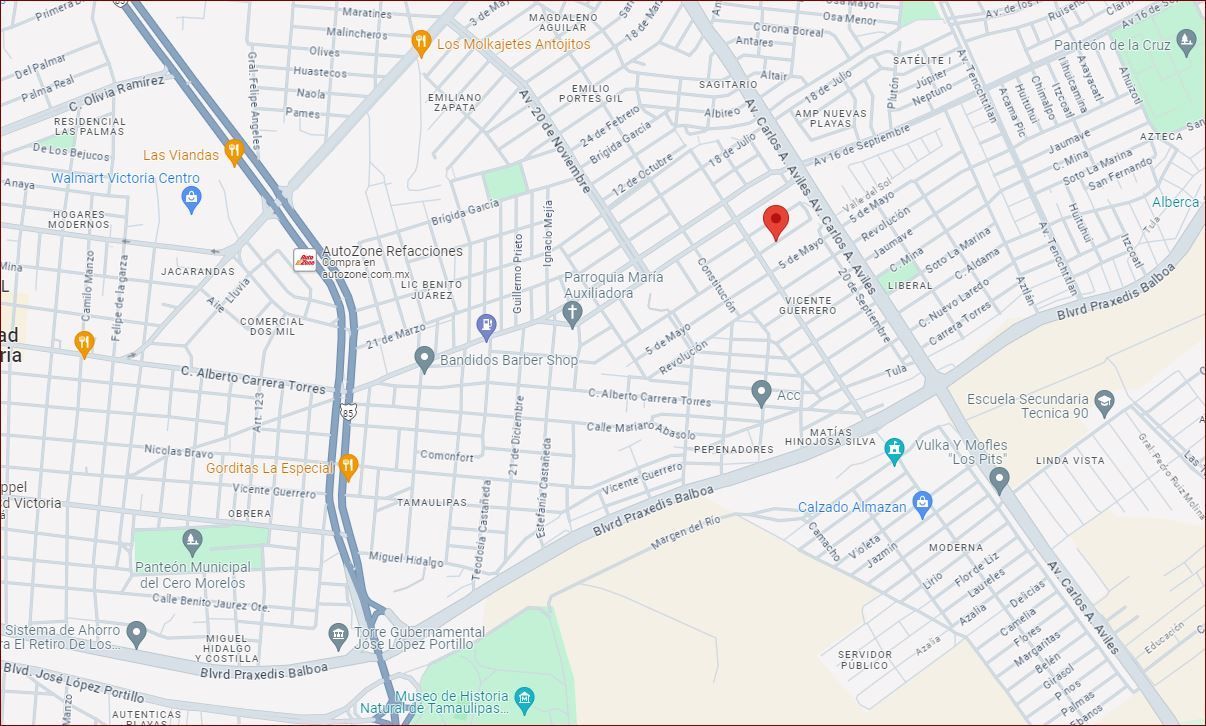The width and height of the screenshot is (1206, 726).
Task: Open Gorditas La Especial restaurant marker
Action: (x=348, y=467)
